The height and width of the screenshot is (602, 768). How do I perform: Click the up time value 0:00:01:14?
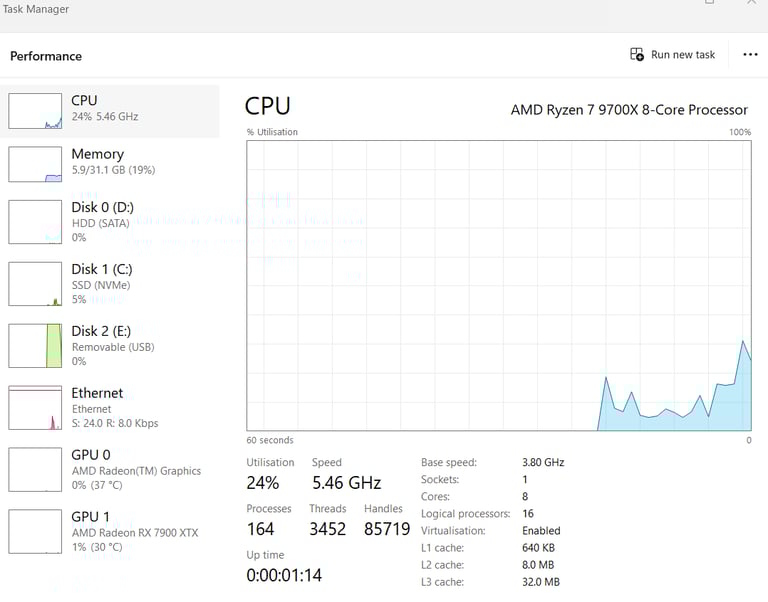point(284,575)
